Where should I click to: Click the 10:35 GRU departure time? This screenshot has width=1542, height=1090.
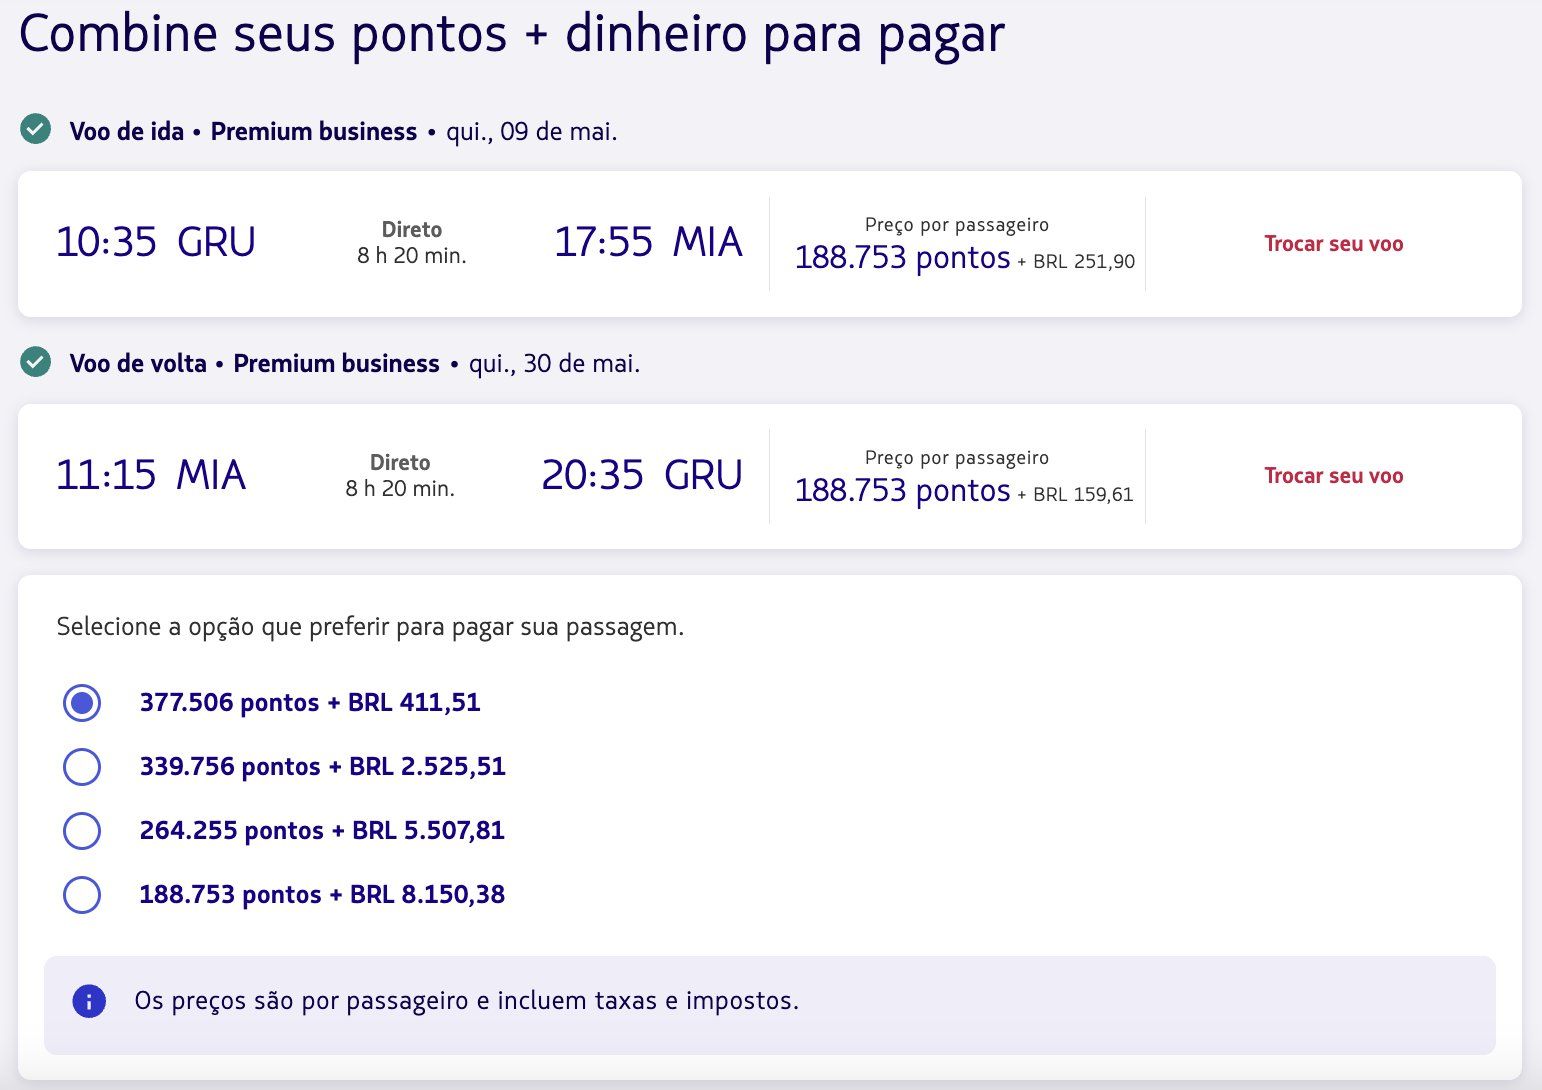[156, 242]
